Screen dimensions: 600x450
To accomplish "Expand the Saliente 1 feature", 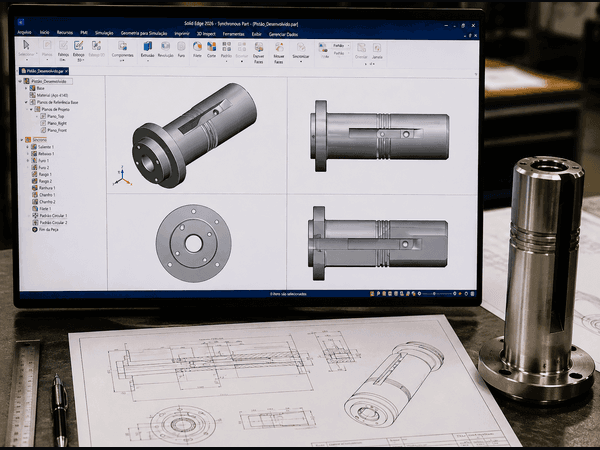I will pos(28,147).
